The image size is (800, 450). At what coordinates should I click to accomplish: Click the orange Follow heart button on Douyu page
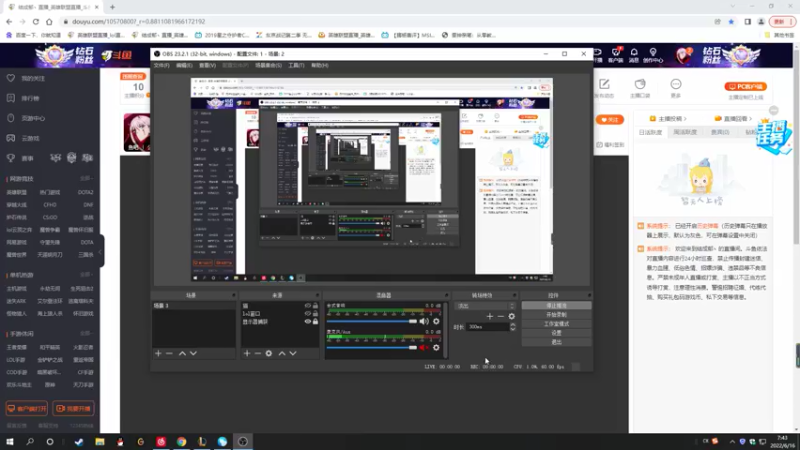coord(610,120)
